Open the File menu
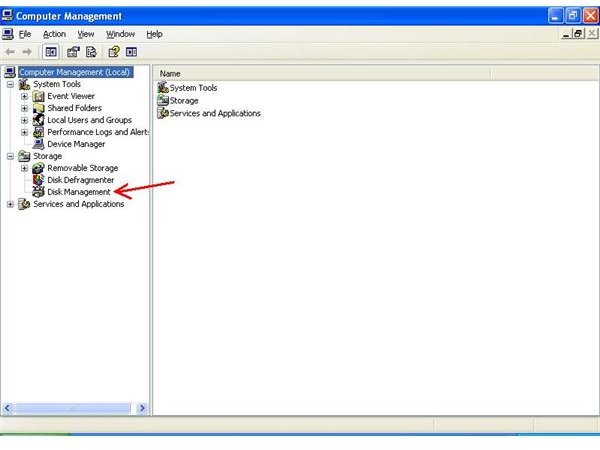The height and width of the screenshot is (450, 600). point(25,34)
